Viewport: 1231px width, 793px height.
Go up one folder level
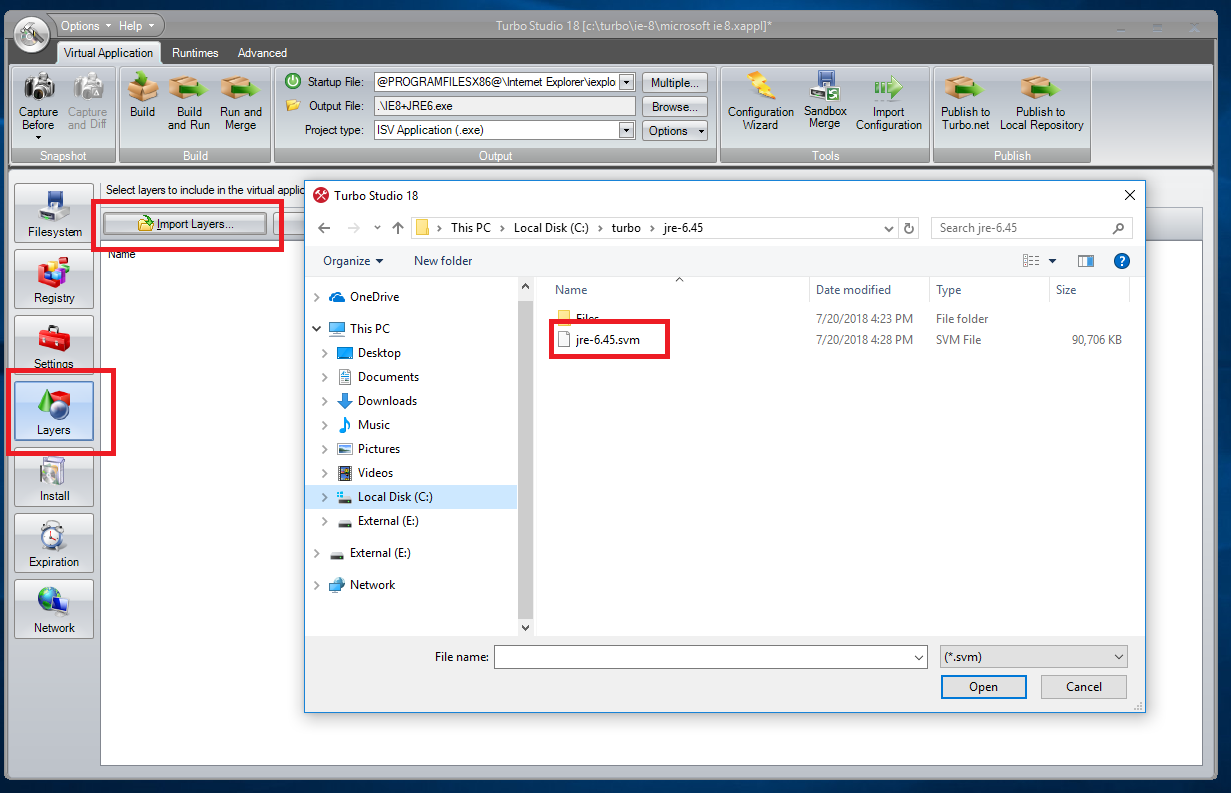pyautogui.click(x=398, y=228)
